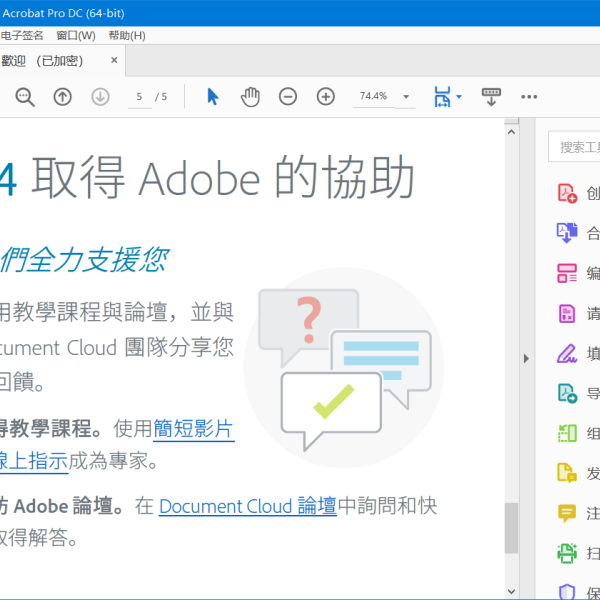Open Scan & OCR tool in side panel
Image resolution: width=600 pixels, height=600 pixels.
pos(567,553)
